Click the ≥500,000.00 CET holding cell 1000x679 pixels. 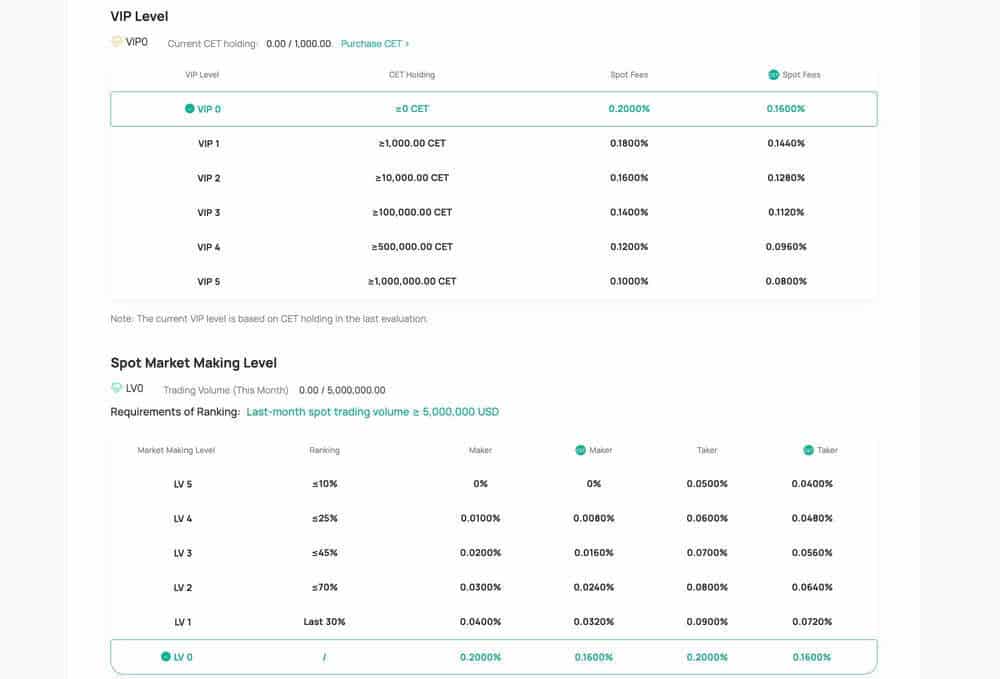[x=412, y=247]
